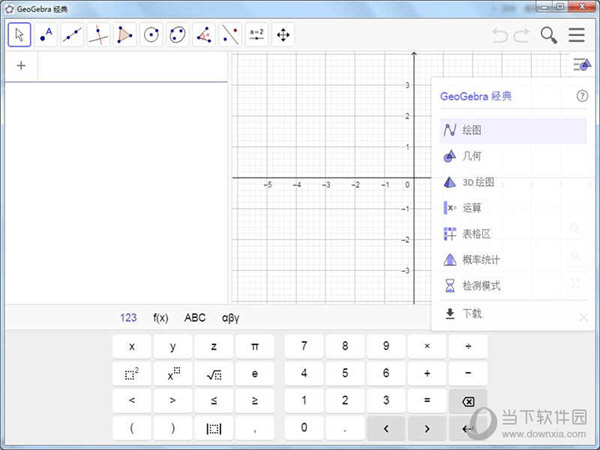This screenshot has height=450, width=600.
Task: Open the main hamburger menu
Action: pyautogui.click(x=577, y=35)
